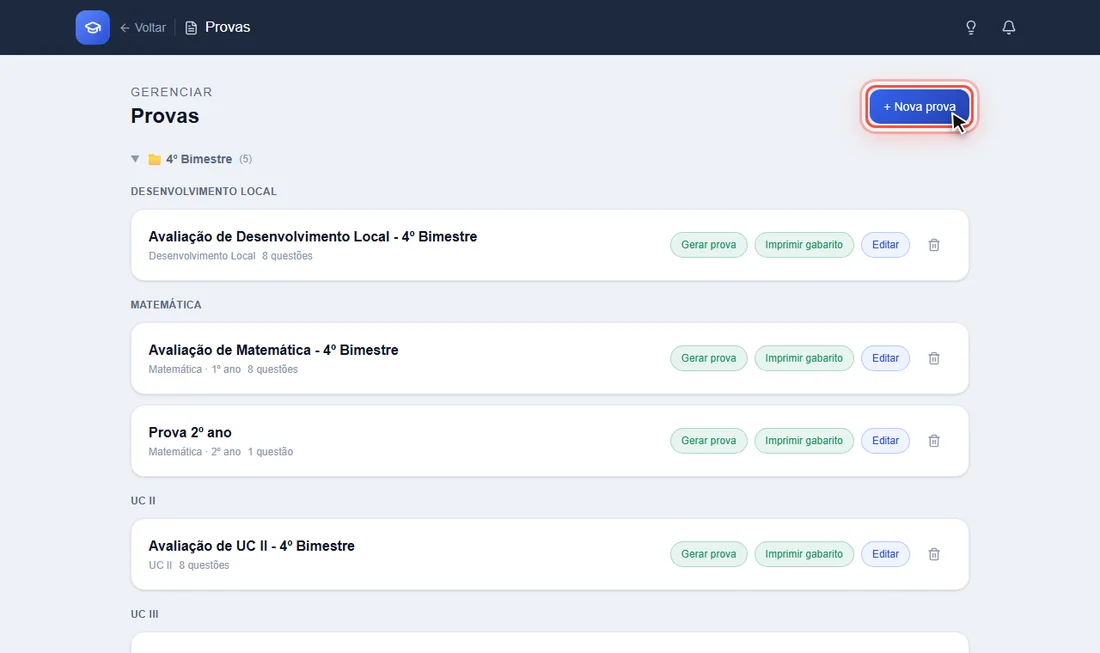1100x653 pixels.
Task: Open the lightbulb tips icon
Action: point(971,27)
